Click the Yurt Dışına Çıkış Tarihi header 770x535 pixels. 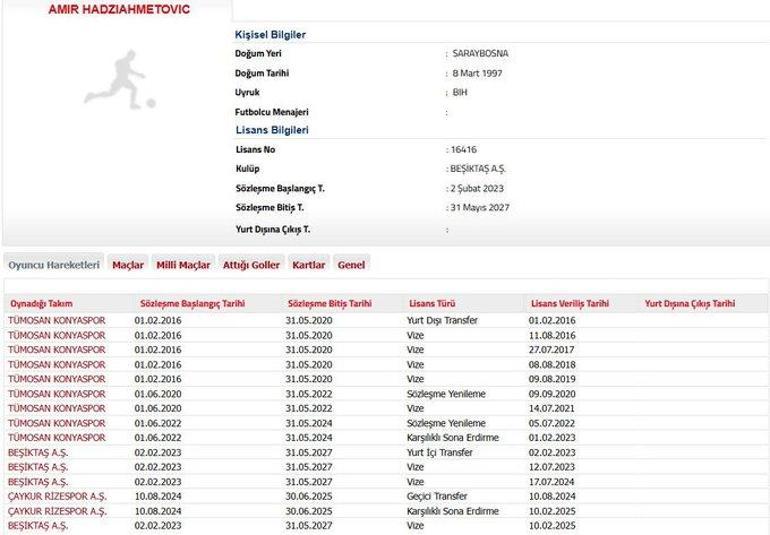690,303
